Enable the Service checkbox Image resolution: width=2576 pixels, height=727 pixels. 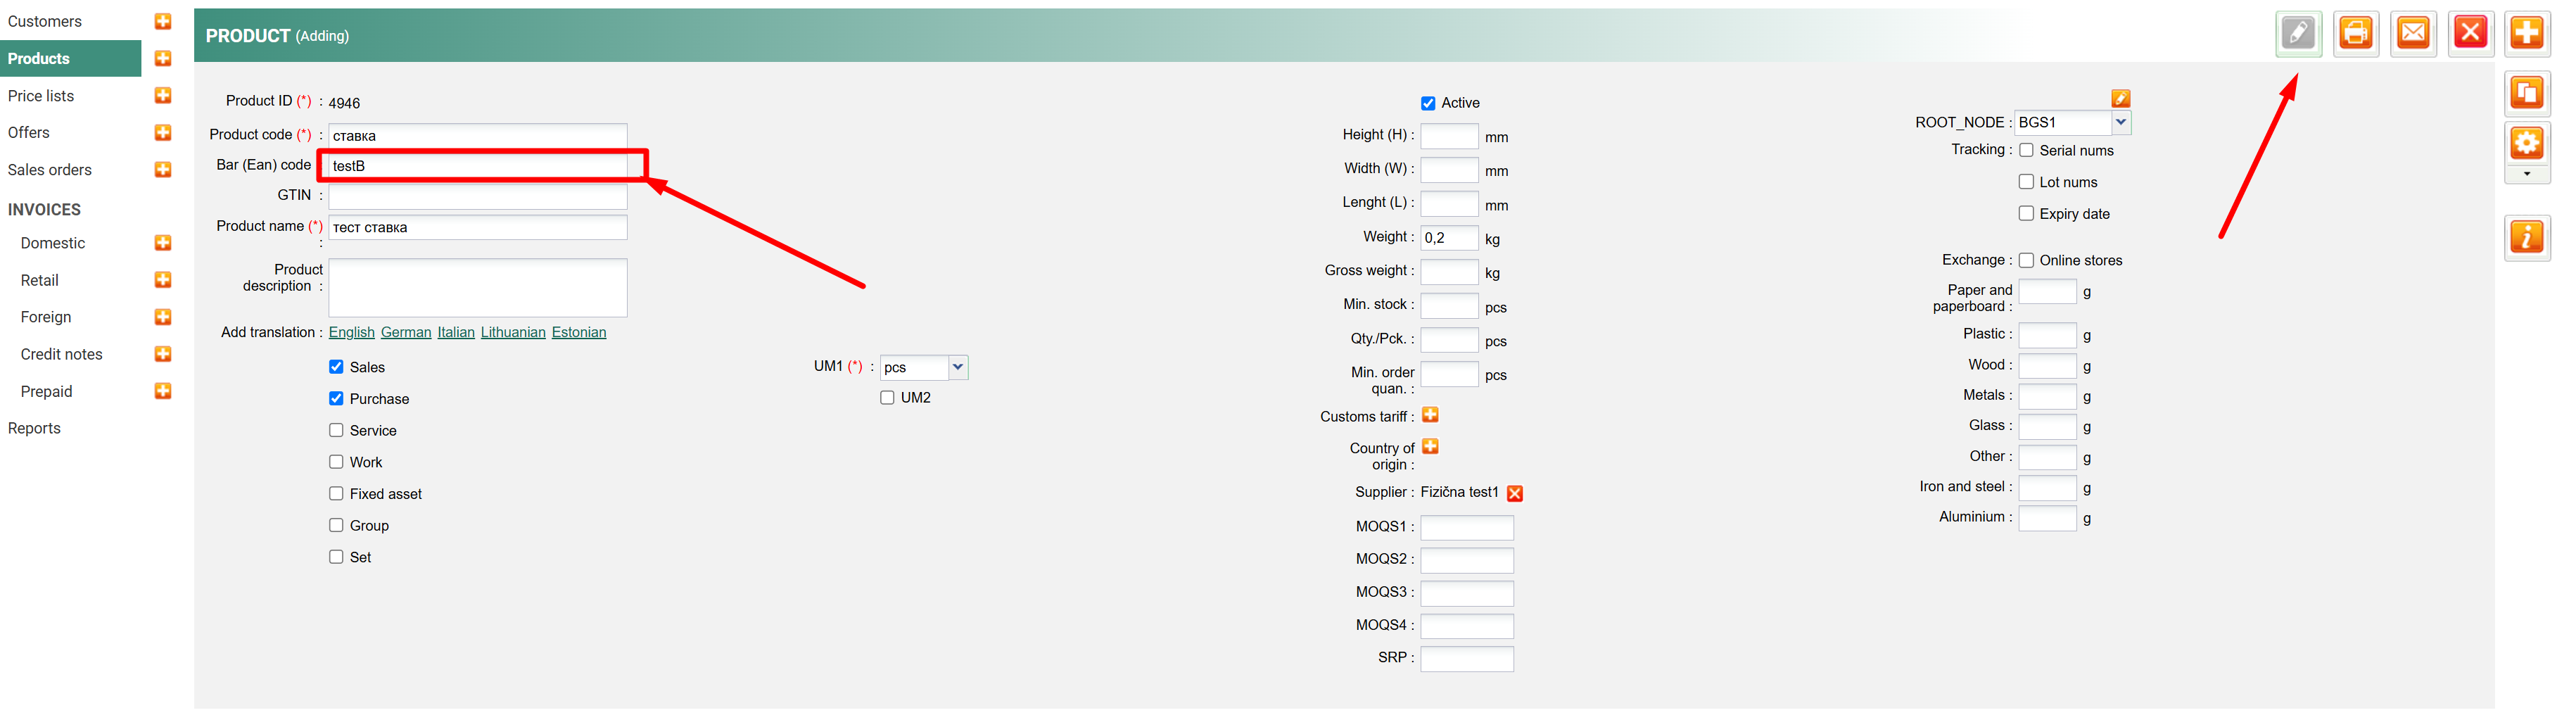point(336,430)
